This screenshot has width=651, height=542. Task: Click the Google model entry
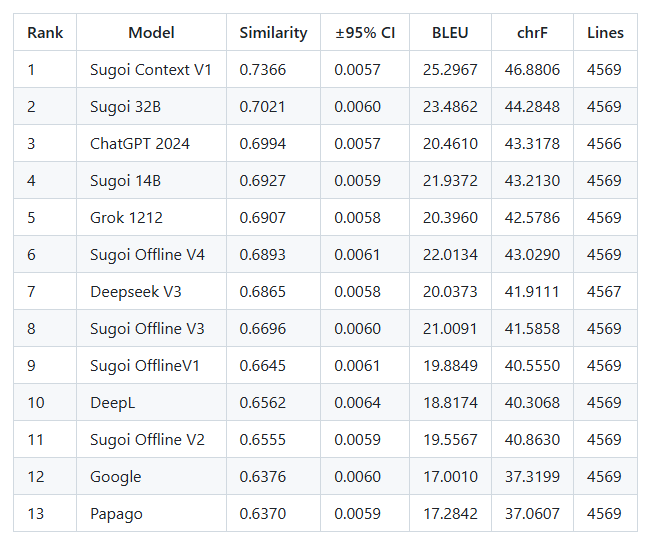116,476
